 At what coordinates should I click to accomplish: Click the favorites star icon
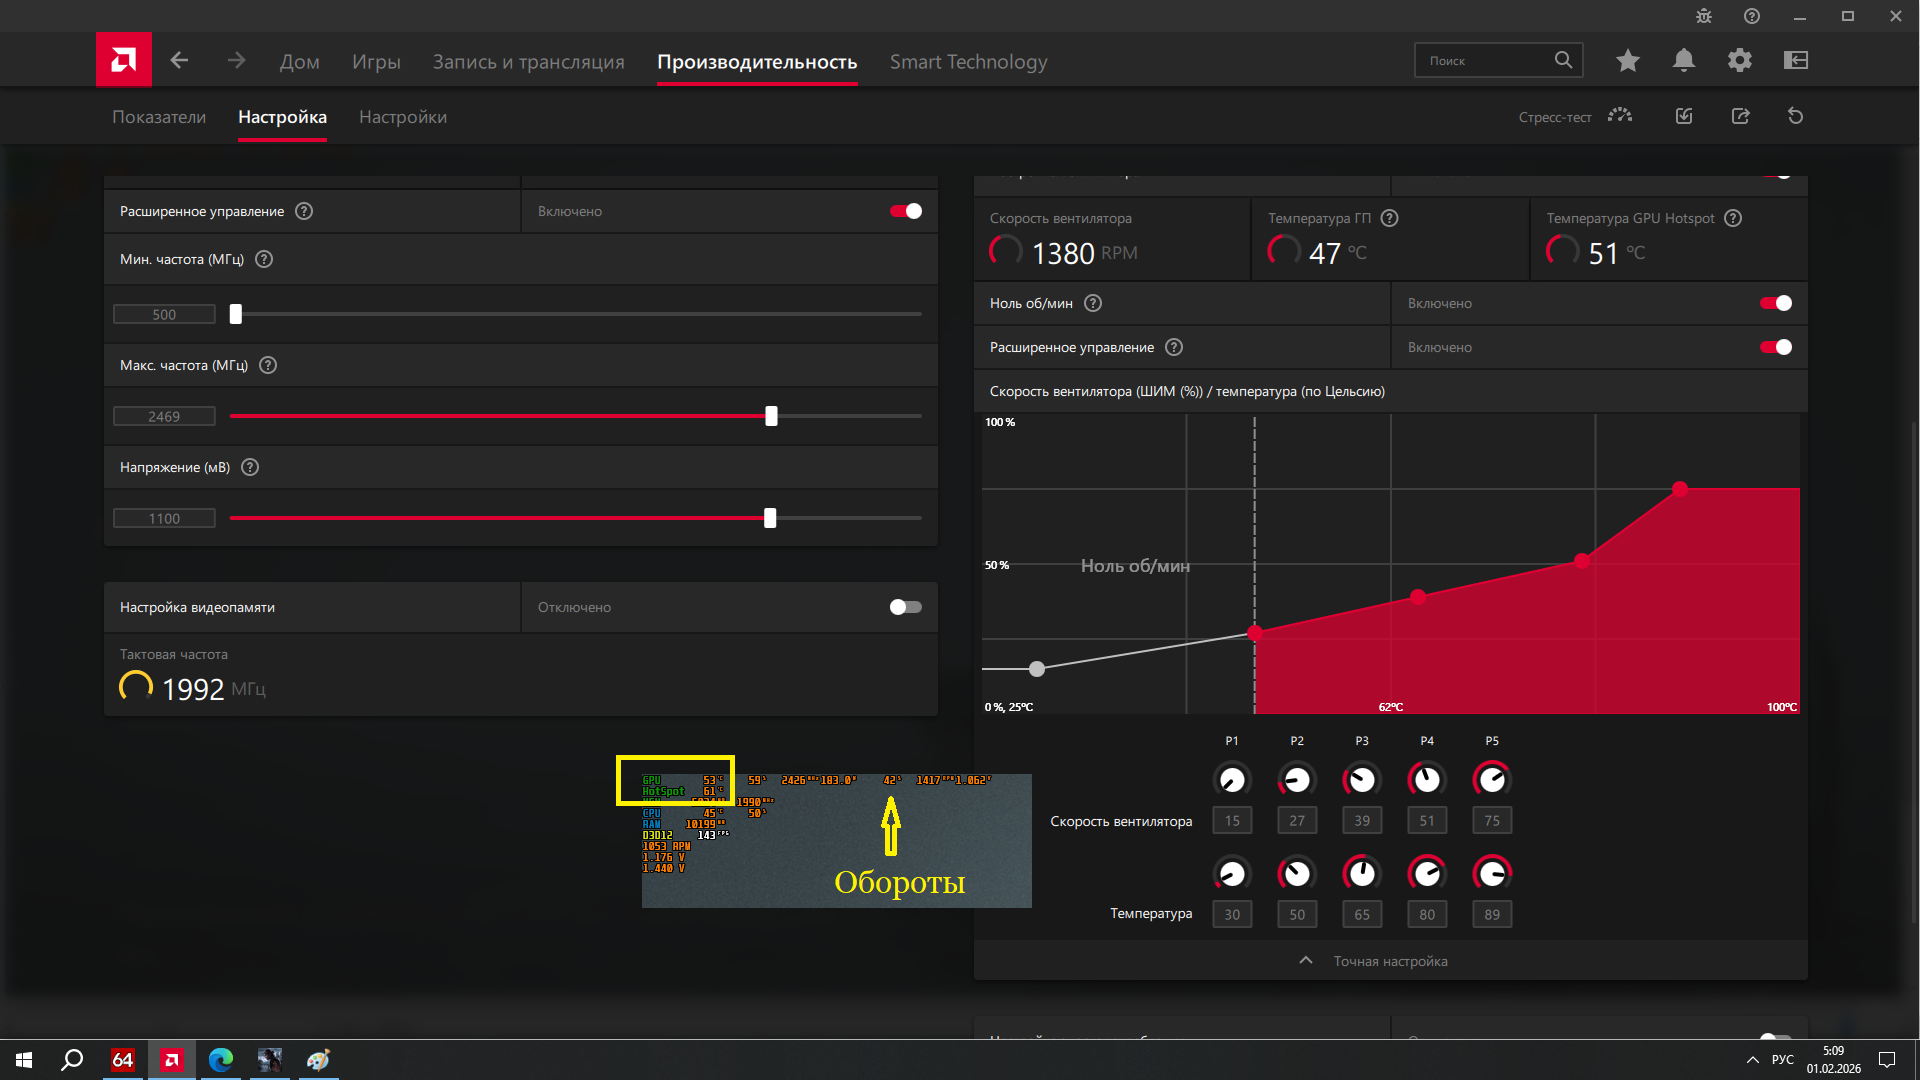tap(1628, 61)
